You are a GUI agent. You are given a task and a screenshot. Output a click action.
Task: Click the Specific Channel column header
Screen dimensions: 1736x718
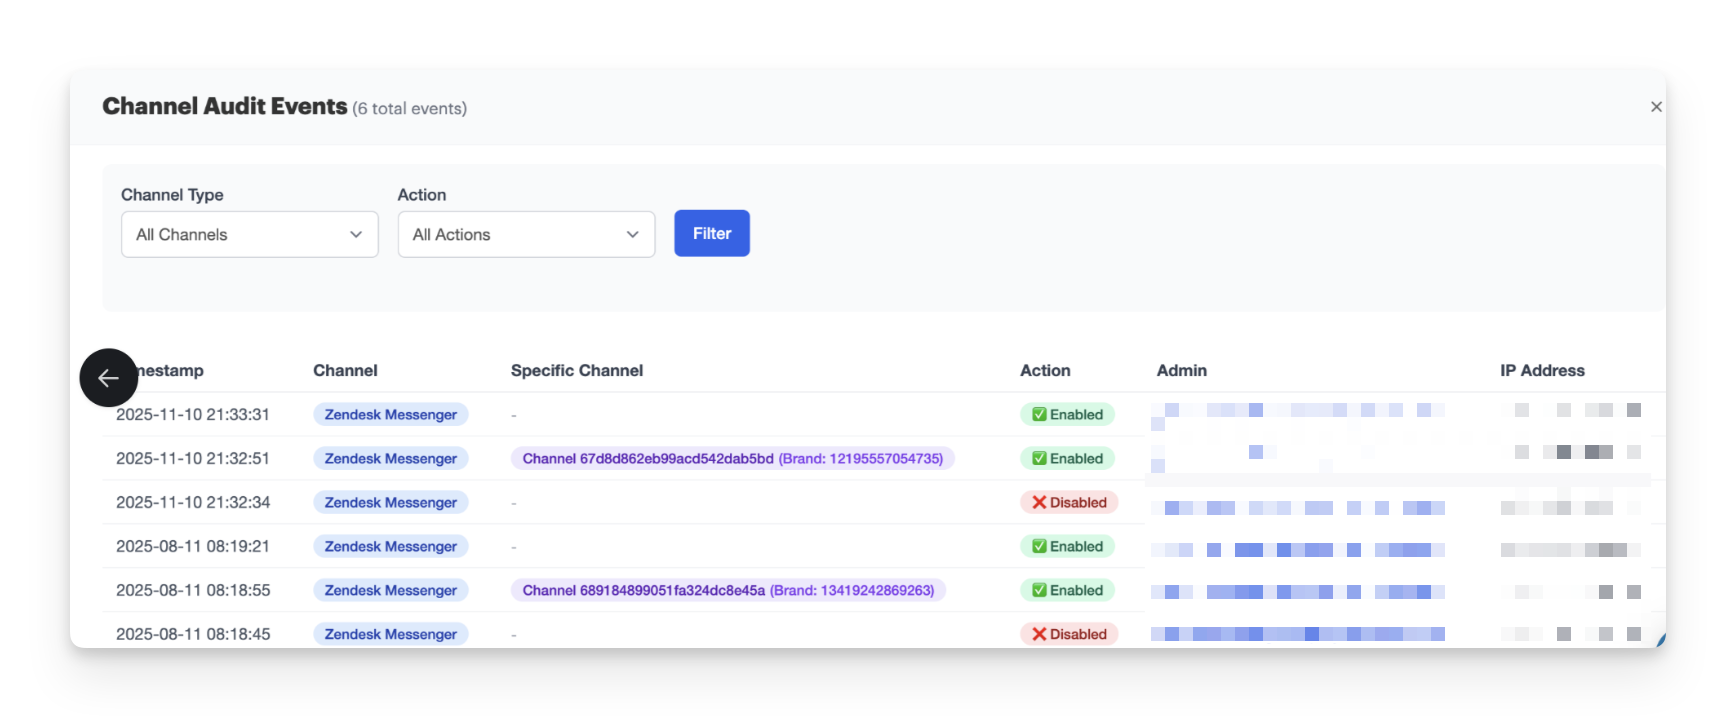[x=576, y=371]
